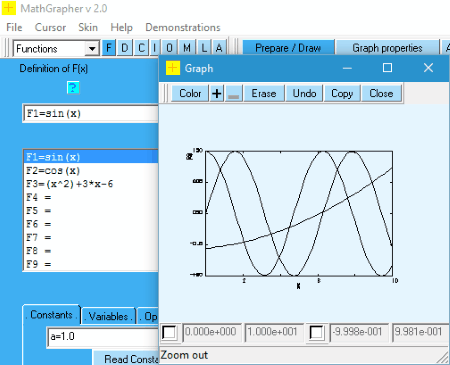This screenshot has width=450, height=365.
Task: Open the Cursor menu
Action: (x=50, y=27)
